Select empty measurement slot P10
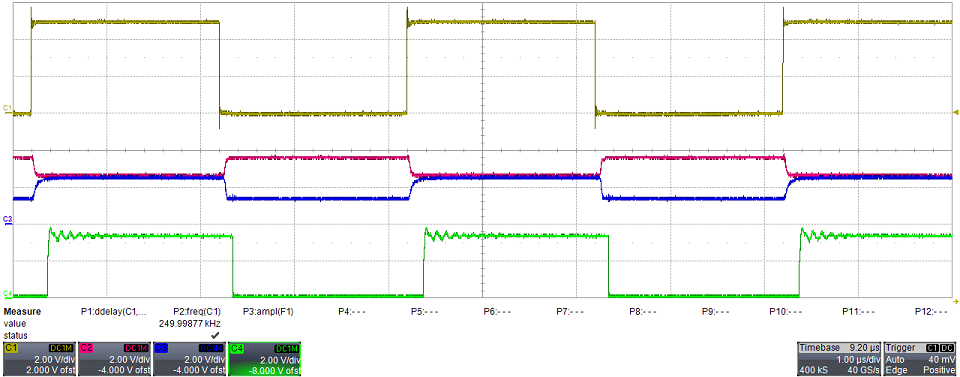 pyautogui.click(x=786, y=312)
